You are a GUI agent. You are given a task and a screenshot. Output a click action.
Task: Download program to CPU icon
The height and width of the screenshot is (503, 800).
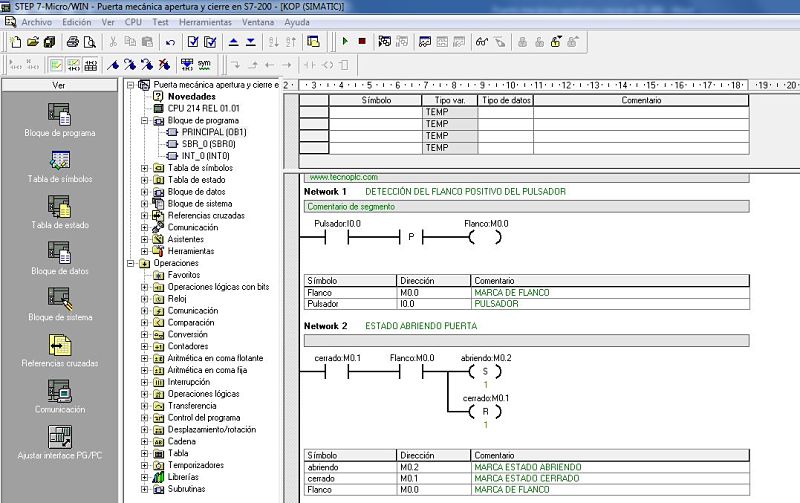tap(251, 42)
